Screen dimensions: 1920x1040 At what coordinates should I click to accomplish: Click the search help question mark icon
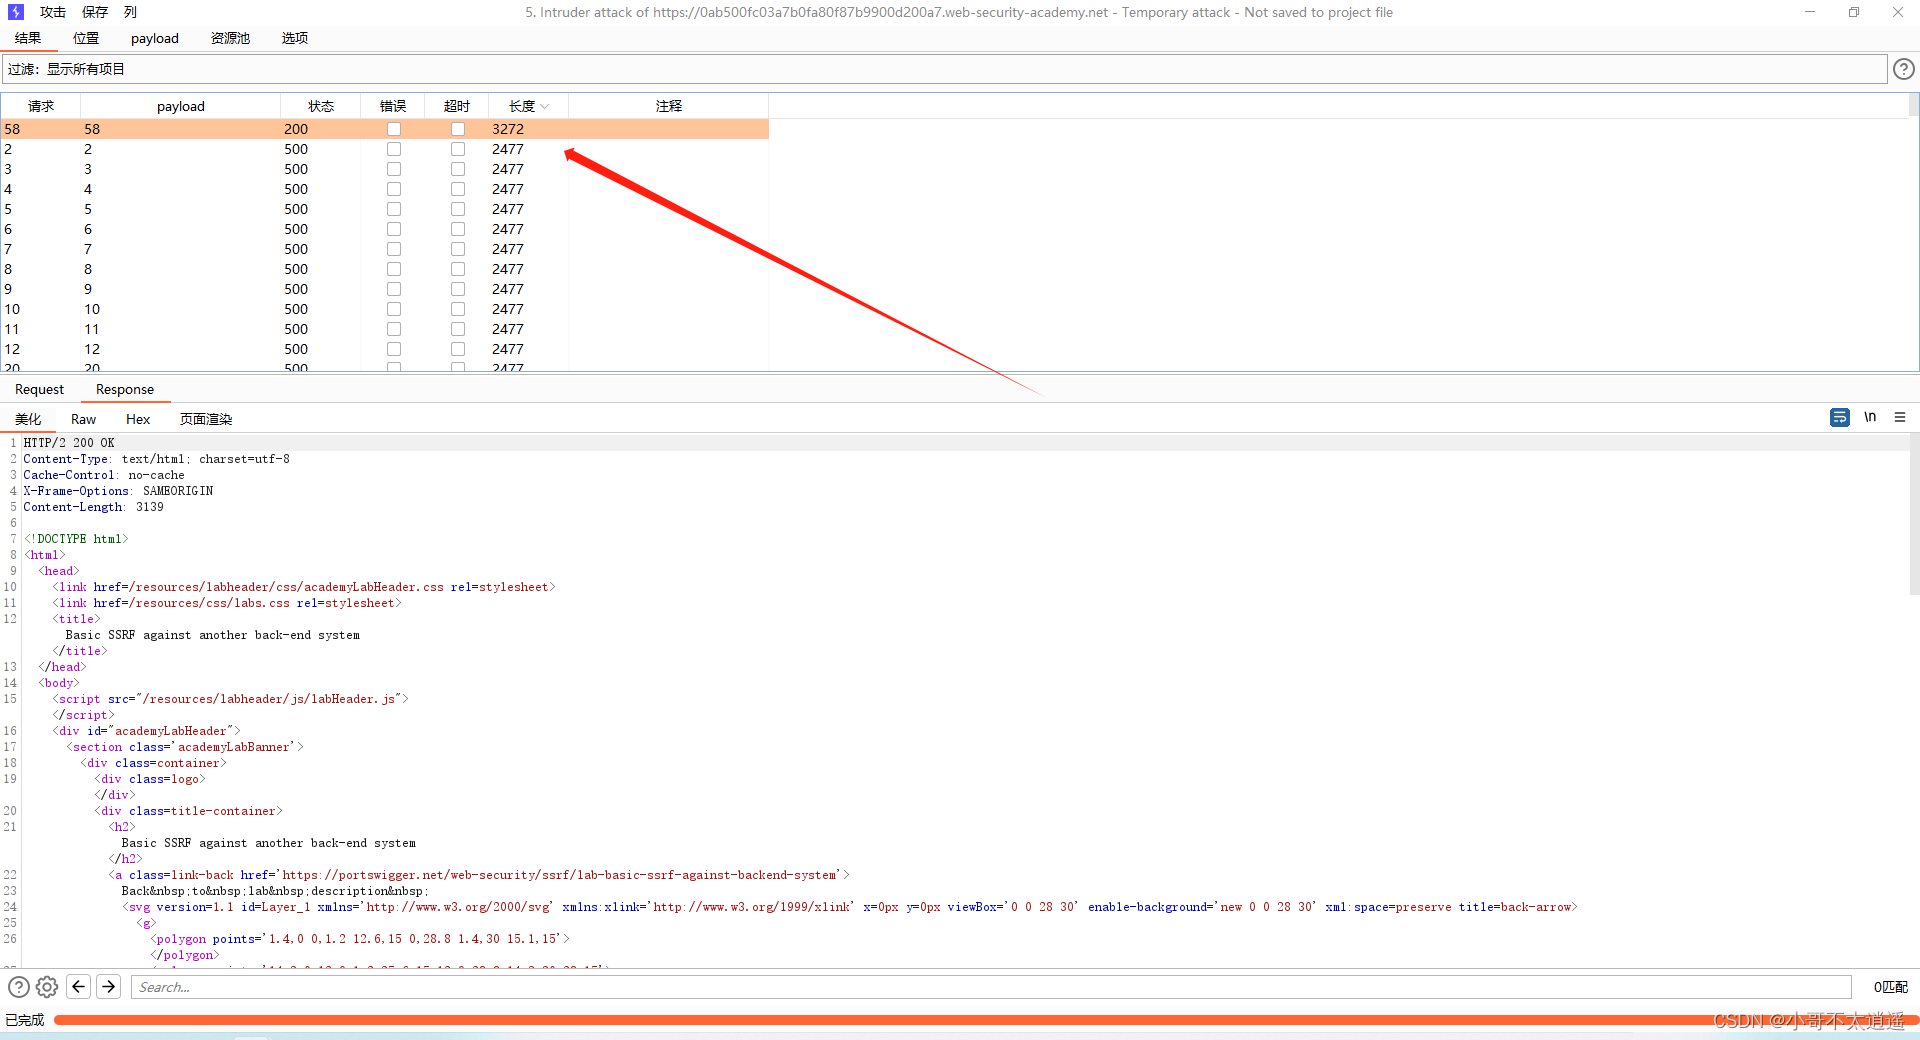click(19, 987)
